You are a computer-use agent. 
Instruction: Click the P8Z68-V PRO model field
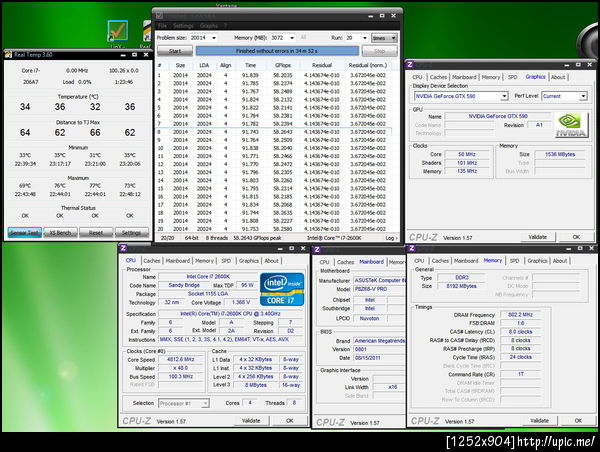click(x=379, y=289)
